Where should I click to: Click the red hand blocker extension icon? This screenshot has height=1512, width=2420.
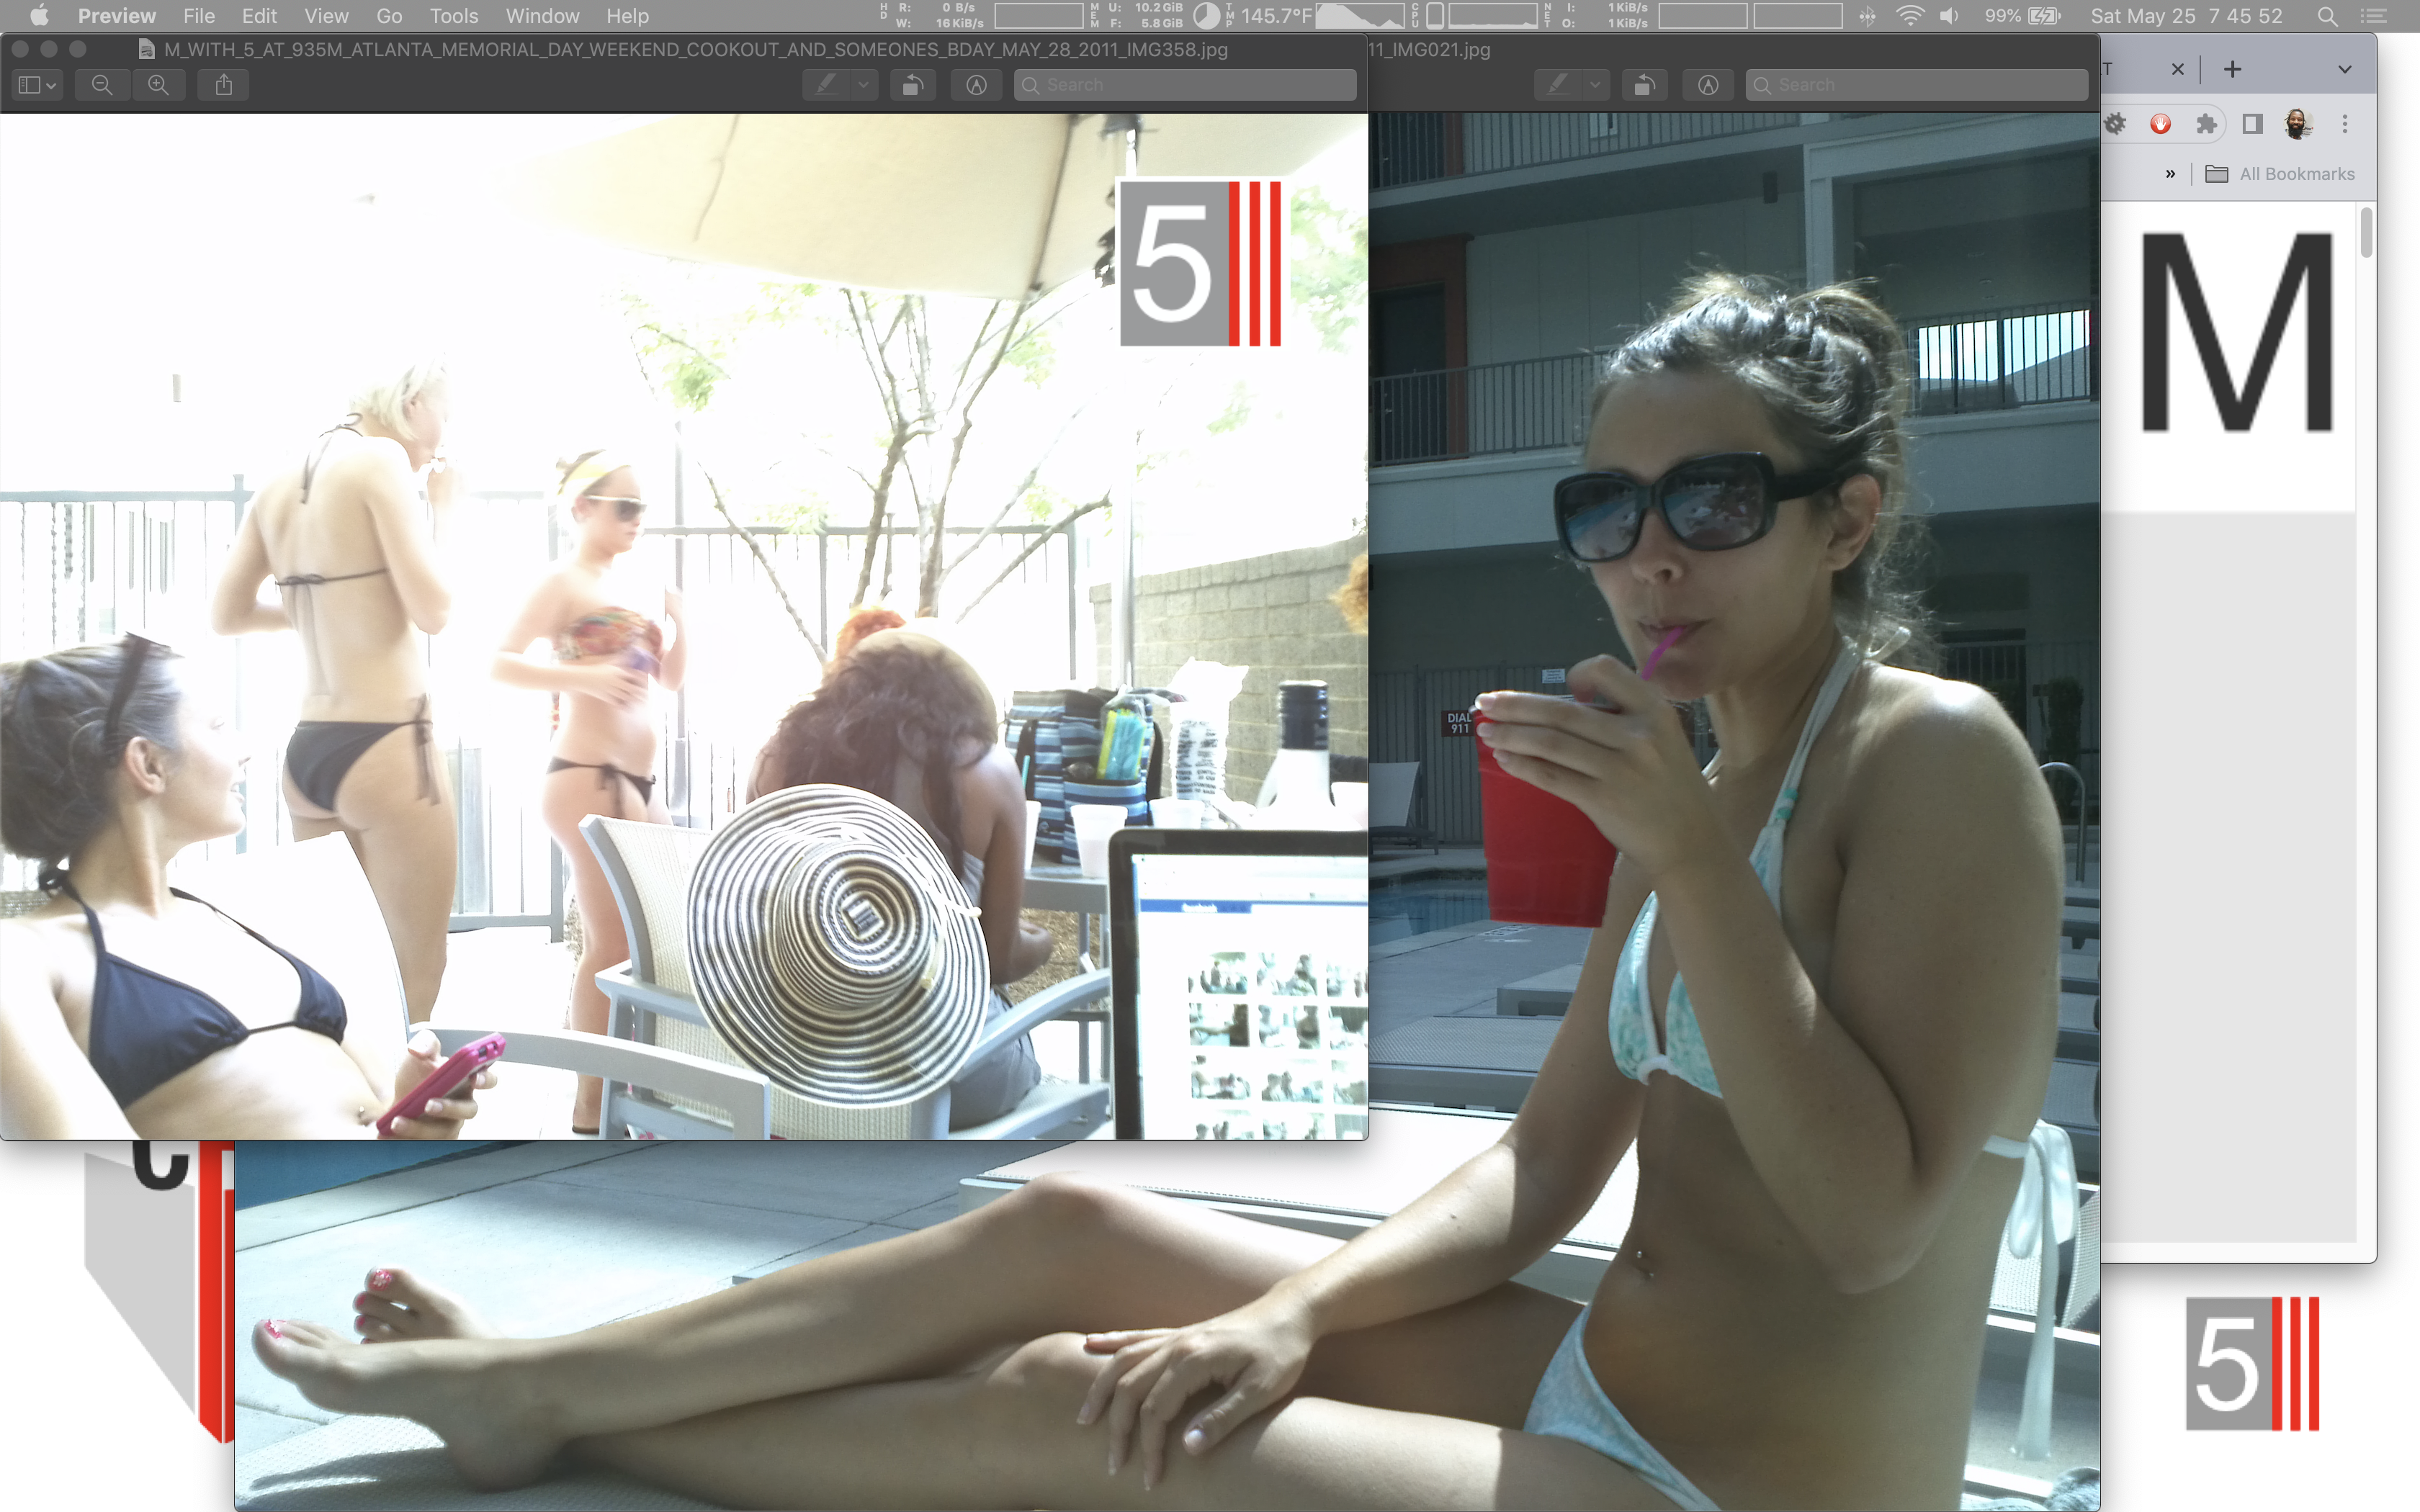2160,124
